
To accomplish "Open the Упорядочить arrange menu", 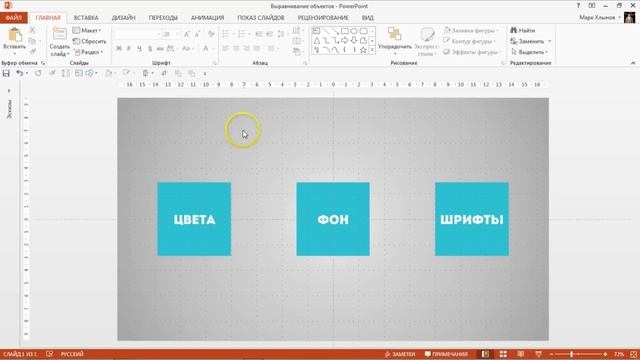I will point(394,41).
